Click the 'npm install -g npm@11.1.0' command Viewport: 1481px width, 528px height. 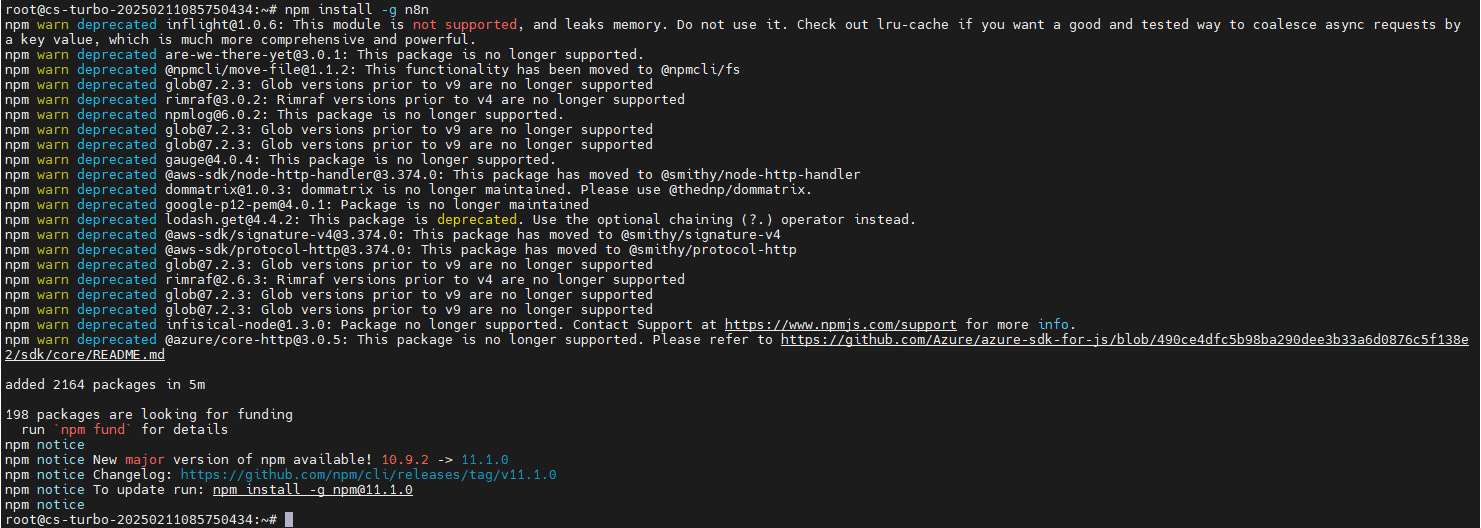(x=313, y=490)
